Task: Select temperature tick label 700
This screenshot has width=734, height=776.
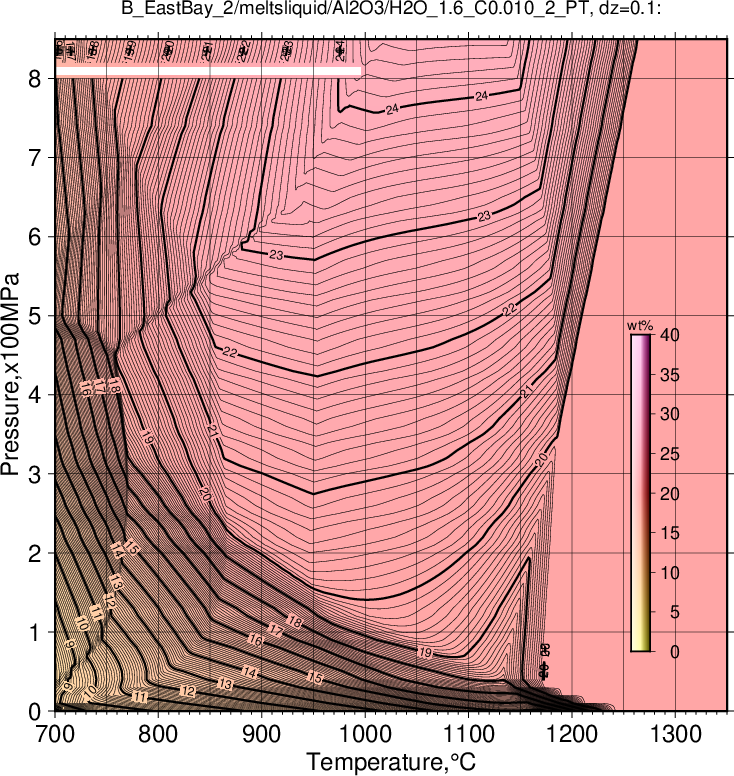Action: (55, 733)
